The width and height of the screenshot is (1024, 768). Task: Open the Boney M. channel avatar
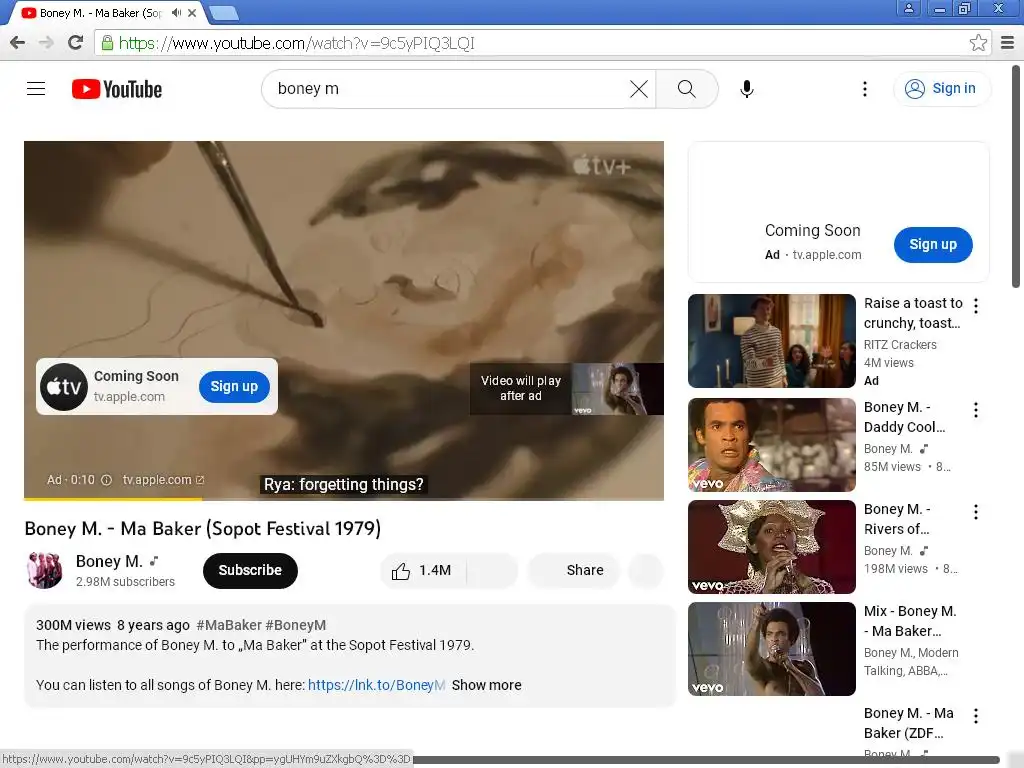pyautogui.click(x=44, y=570)
